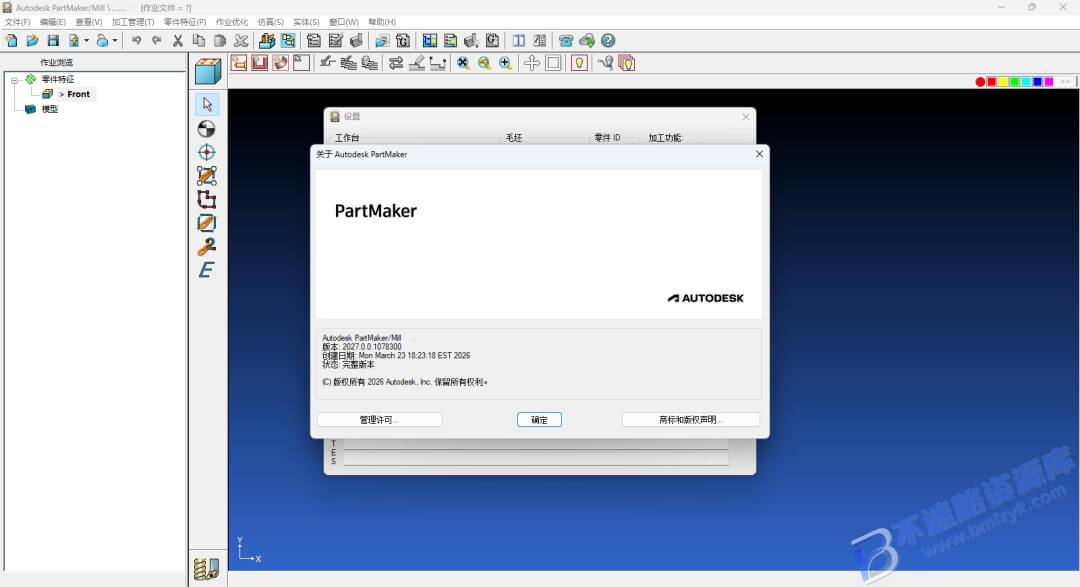
Task: Click the 管理许可 button
Action: click(x=380, y=420)
